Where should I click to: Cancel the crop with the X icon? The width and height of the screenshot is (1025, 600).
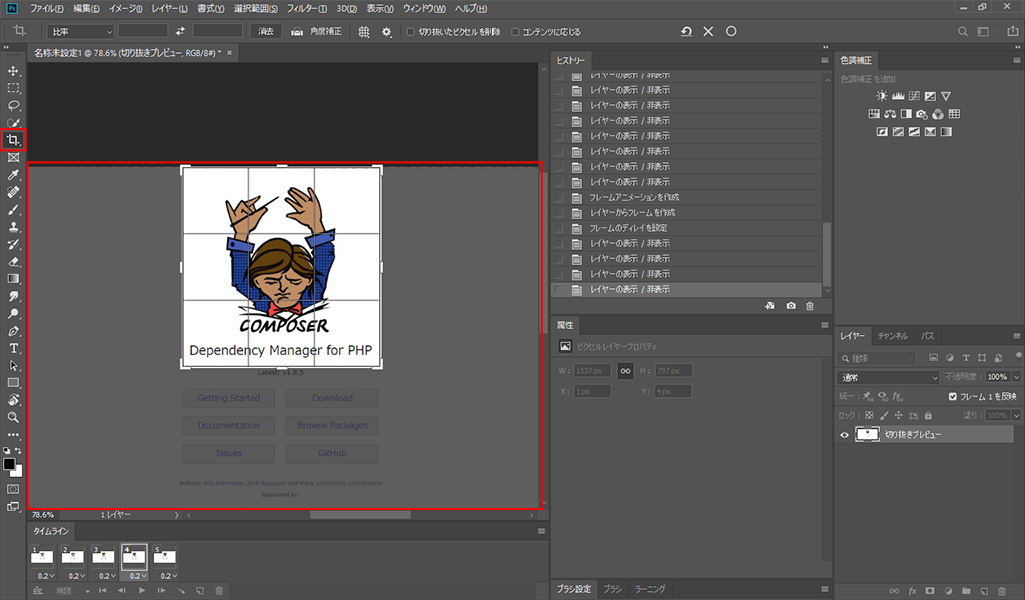(708, 31)
